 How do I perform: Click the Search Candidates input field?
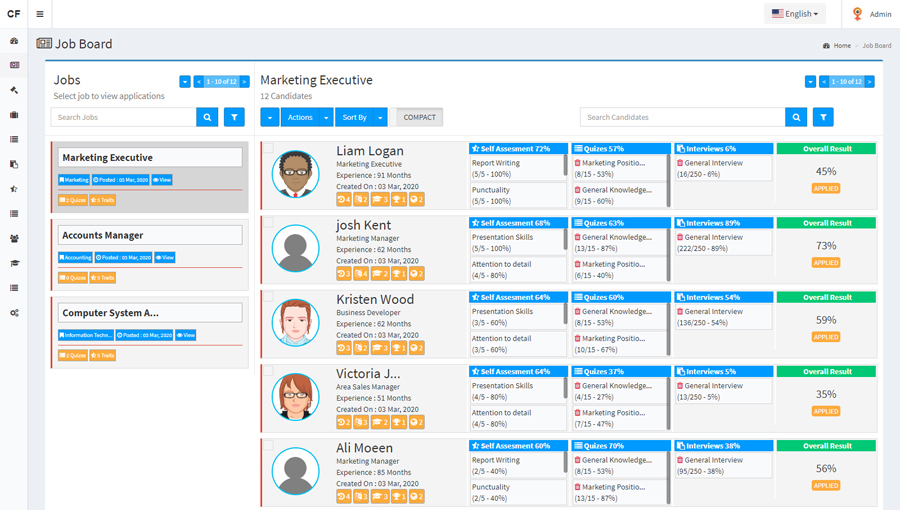pos(682,117)
